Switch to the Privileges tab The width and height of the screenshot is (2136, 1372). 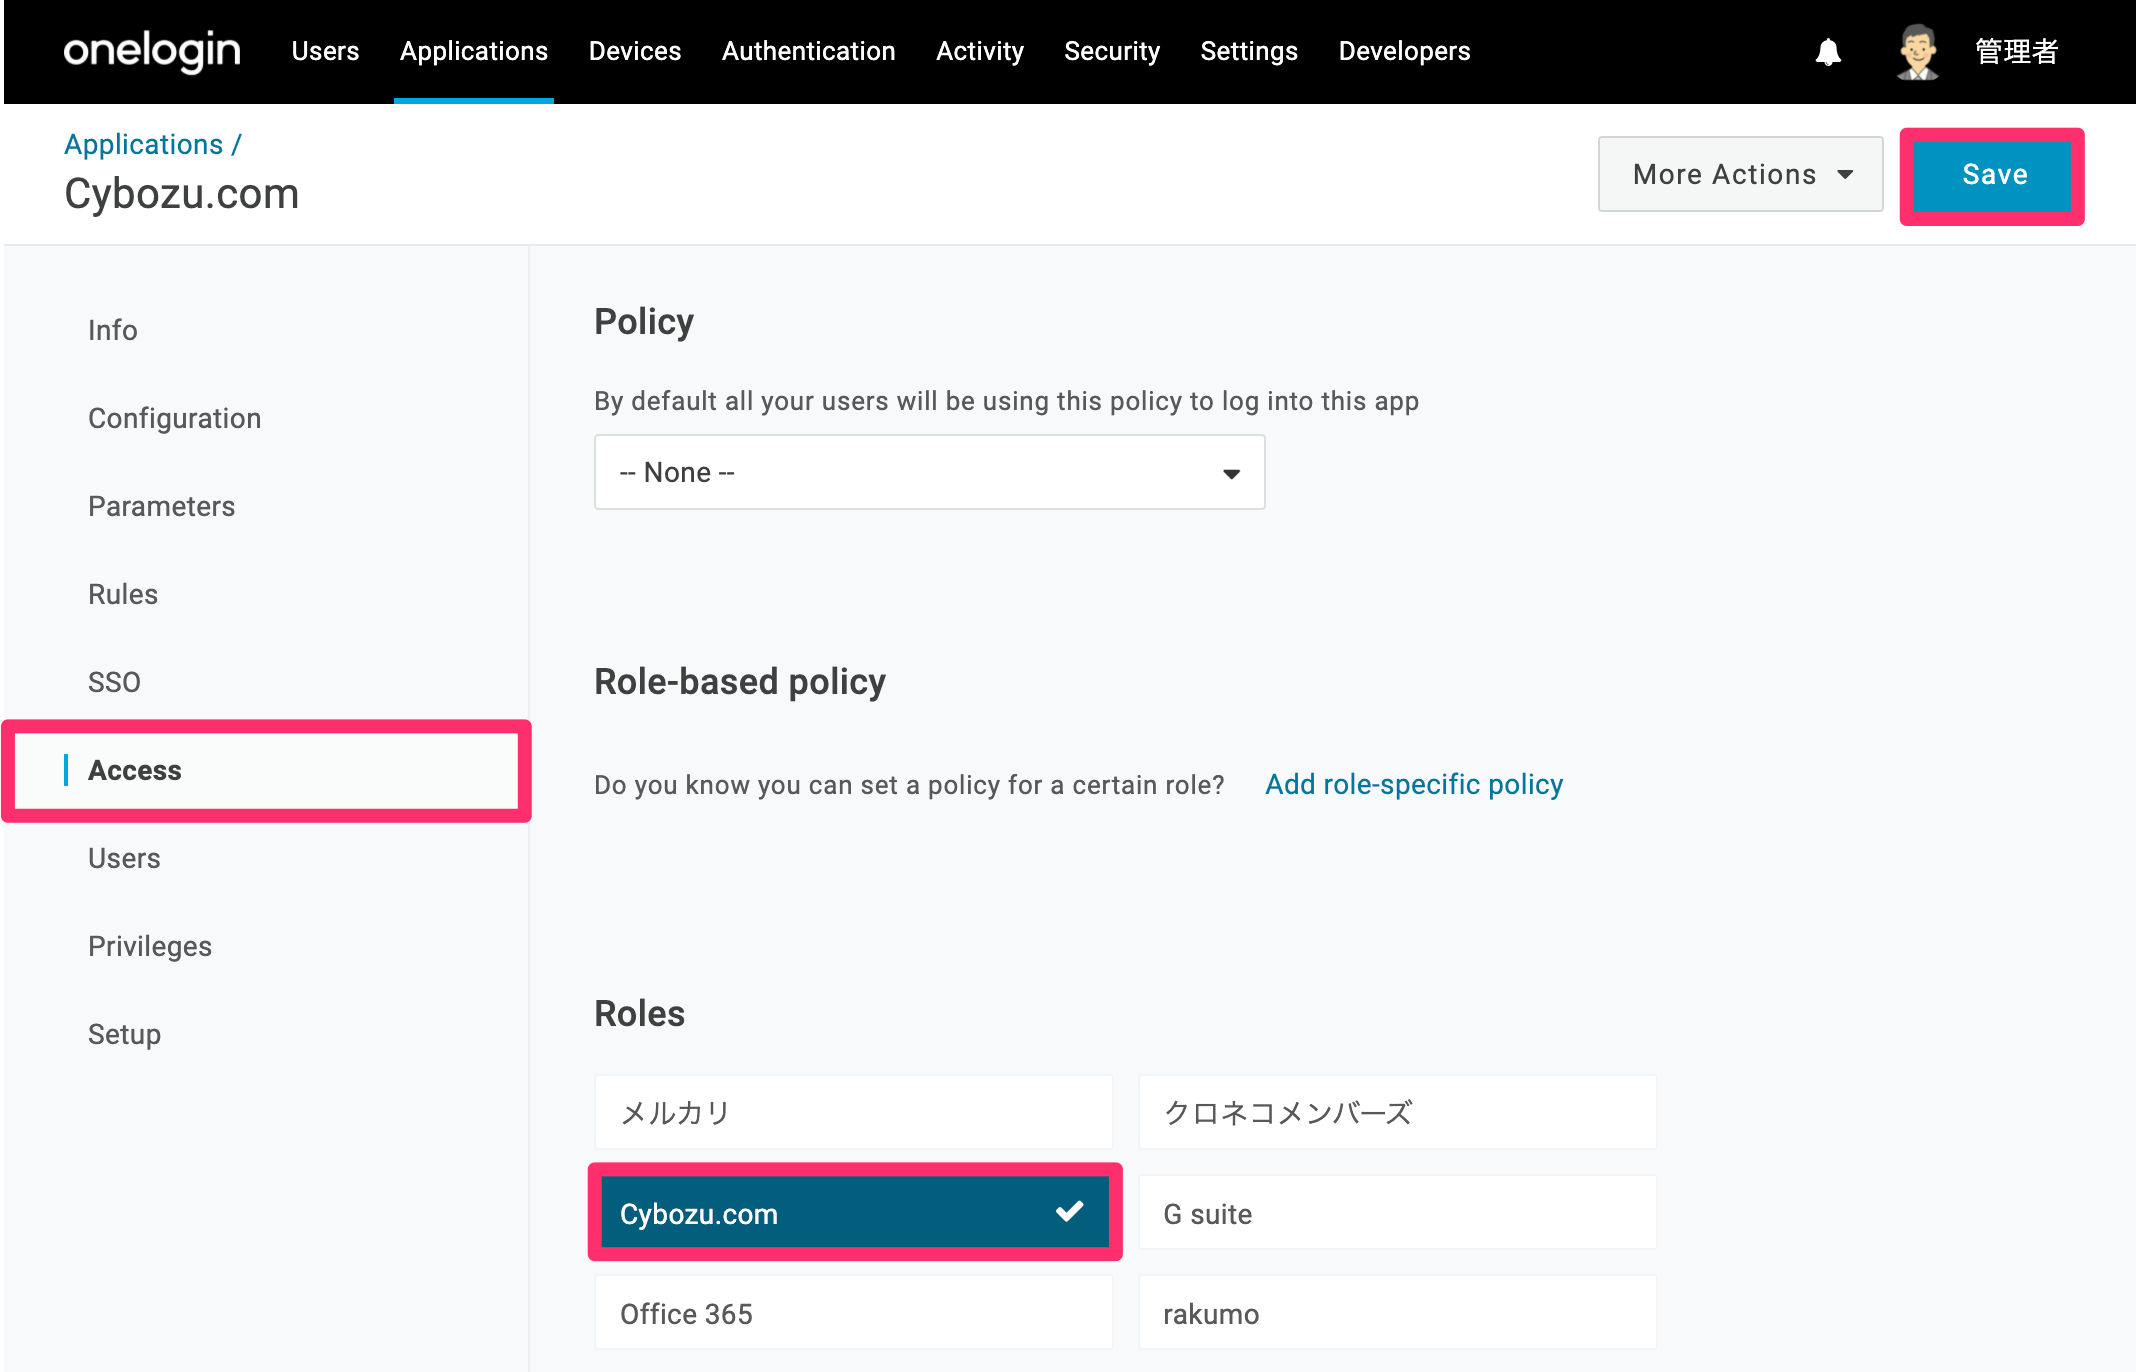tap(150, 946)
